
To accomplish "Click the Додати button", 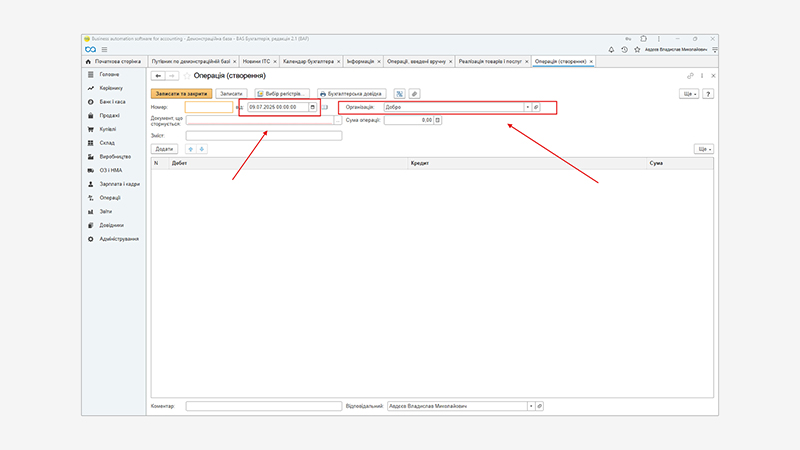I will [x=164, y=149].
